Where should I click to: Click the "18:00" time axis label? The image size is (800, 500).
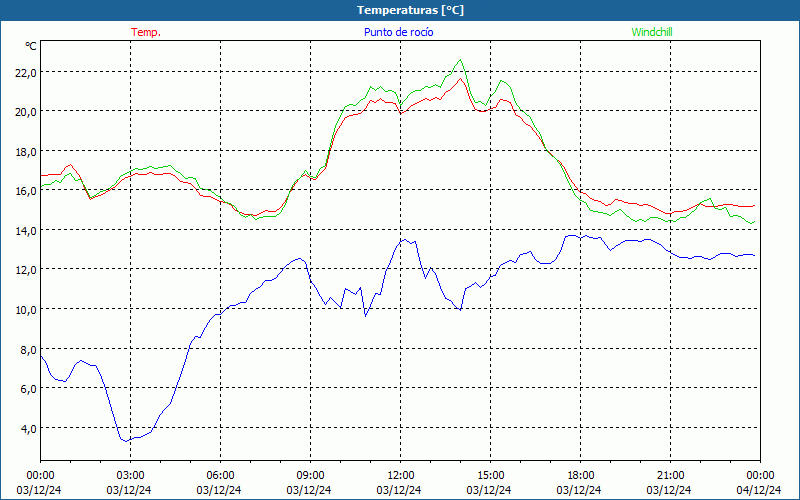(581, 476)
